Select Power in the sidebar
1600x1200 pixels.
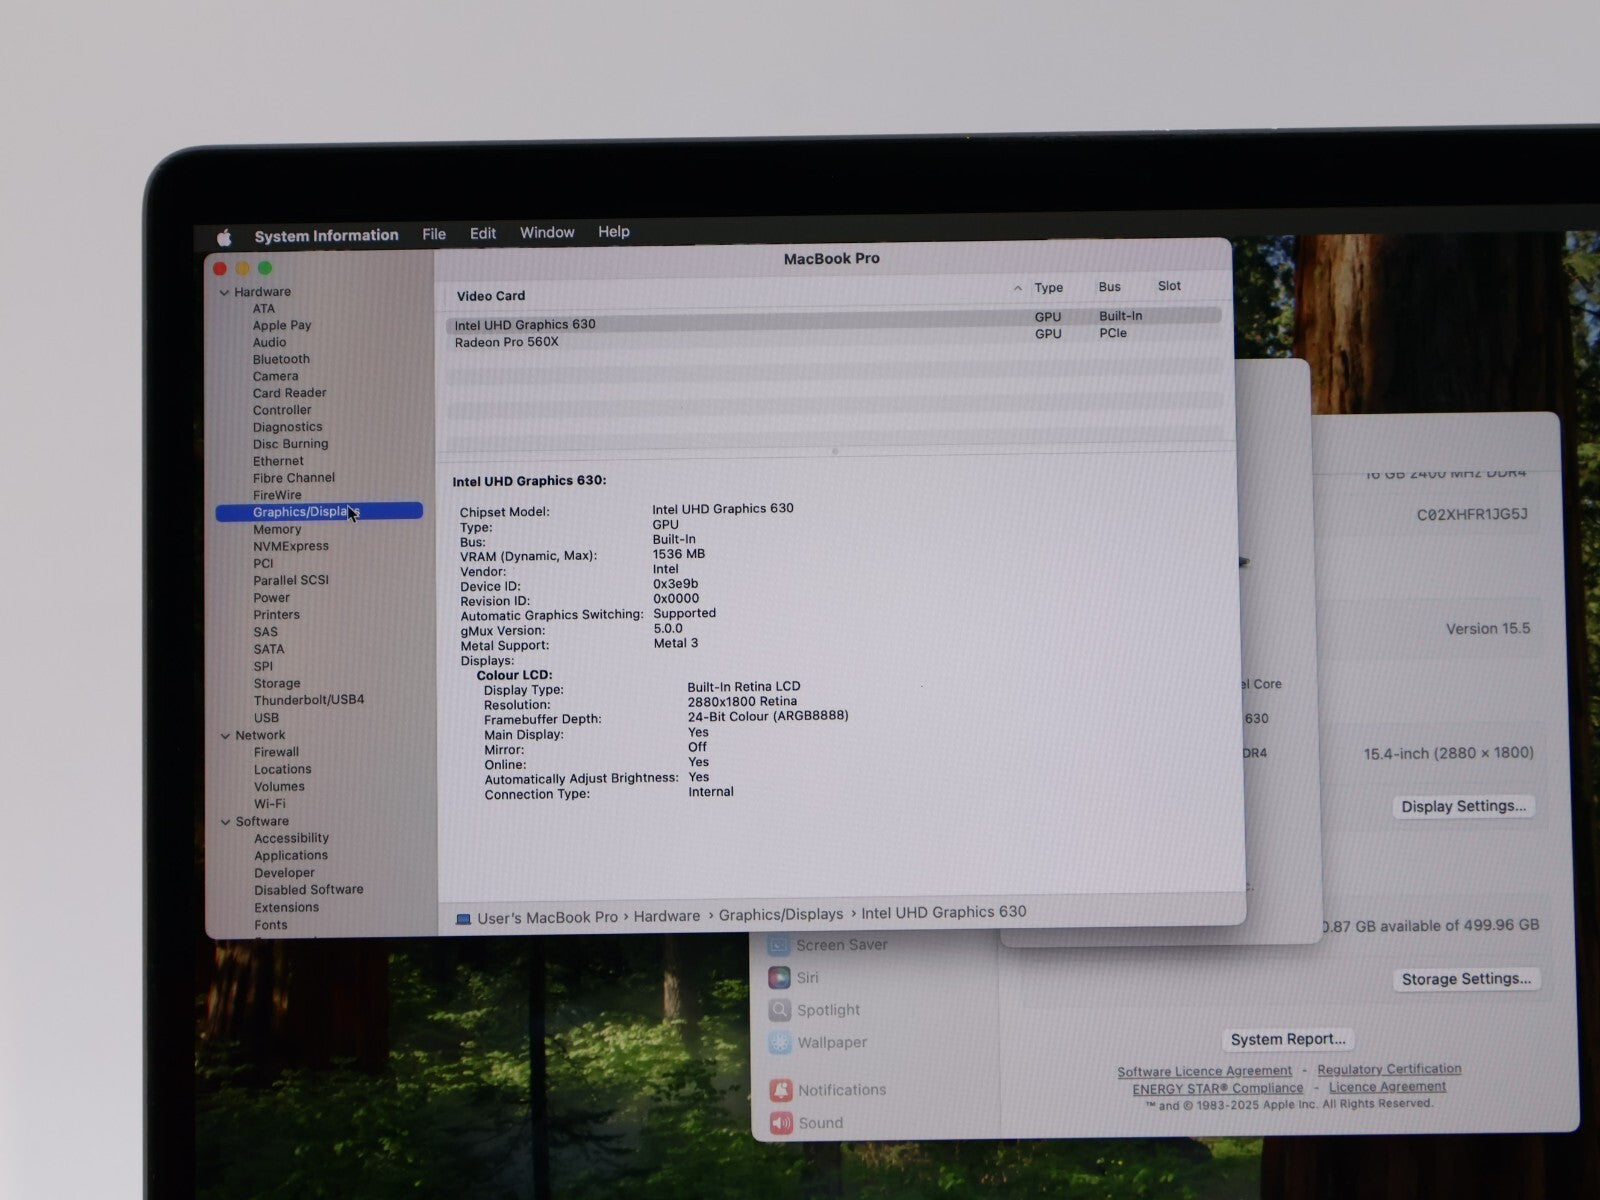271,598
